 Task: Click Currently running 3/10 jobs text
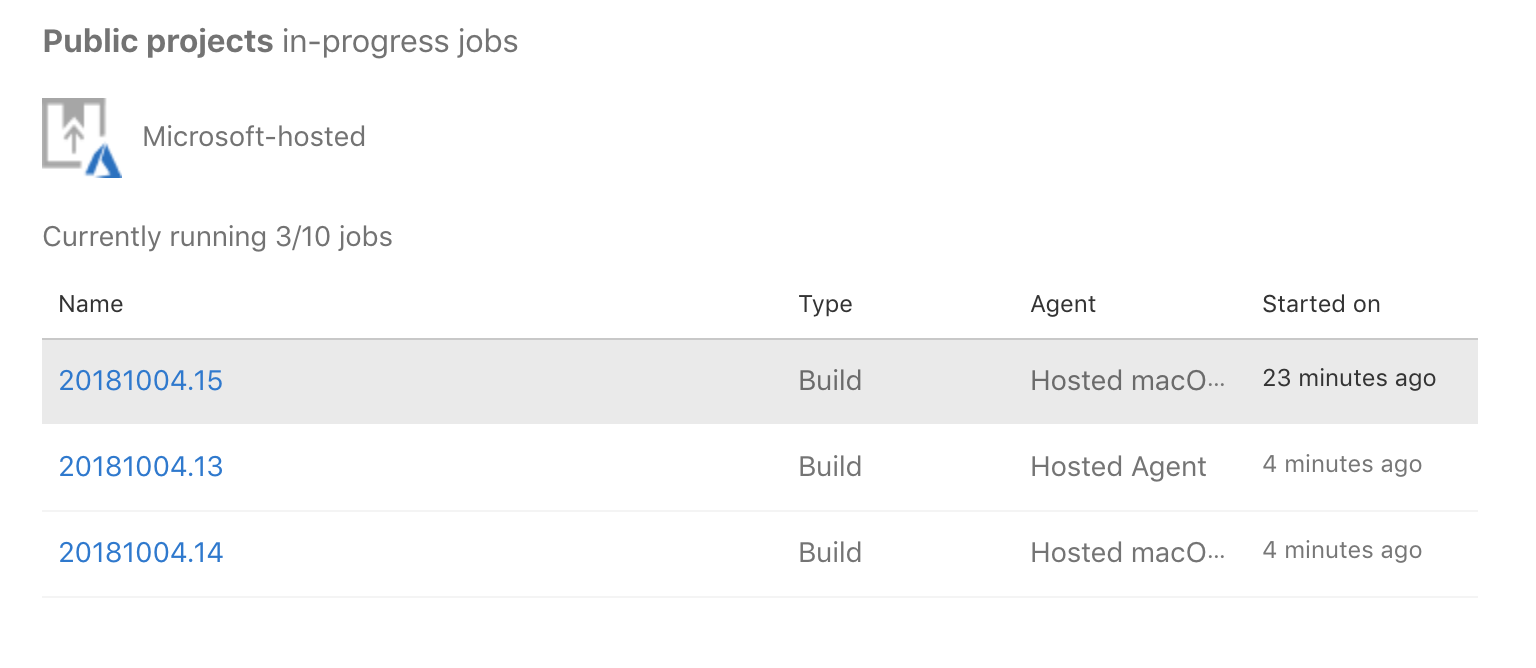[217, 237]
